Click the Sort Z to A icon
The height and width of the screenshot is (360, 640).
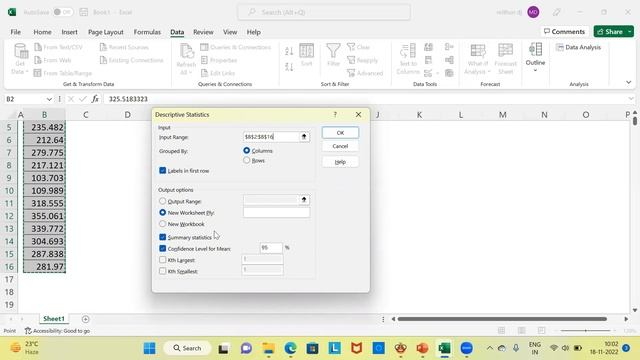pyautogui.click(x=289, y=67)
